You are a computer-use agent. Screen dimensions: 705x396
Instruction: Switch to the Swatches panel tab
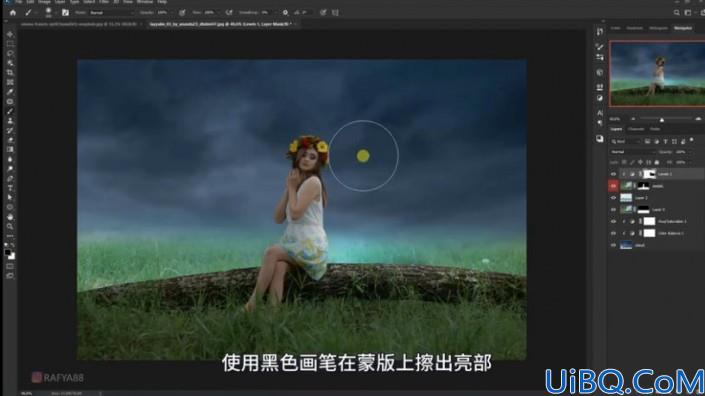tap(634, 28)
